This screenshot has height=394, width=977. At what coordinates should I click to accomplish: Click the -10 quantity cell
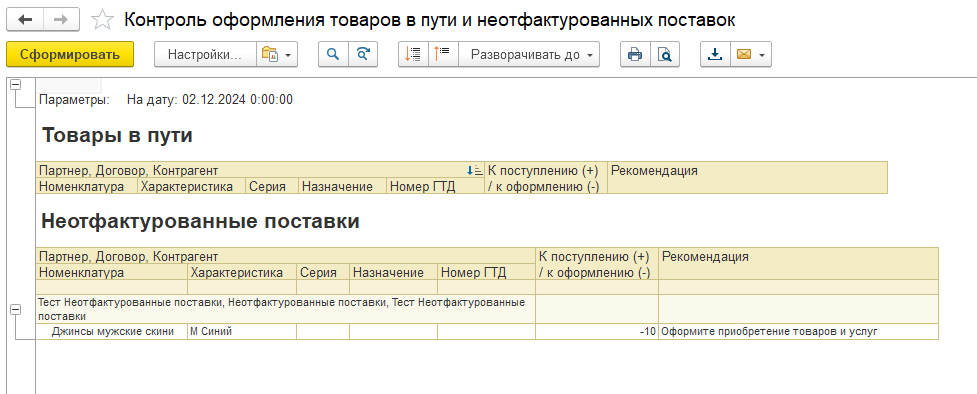(597, 332)
